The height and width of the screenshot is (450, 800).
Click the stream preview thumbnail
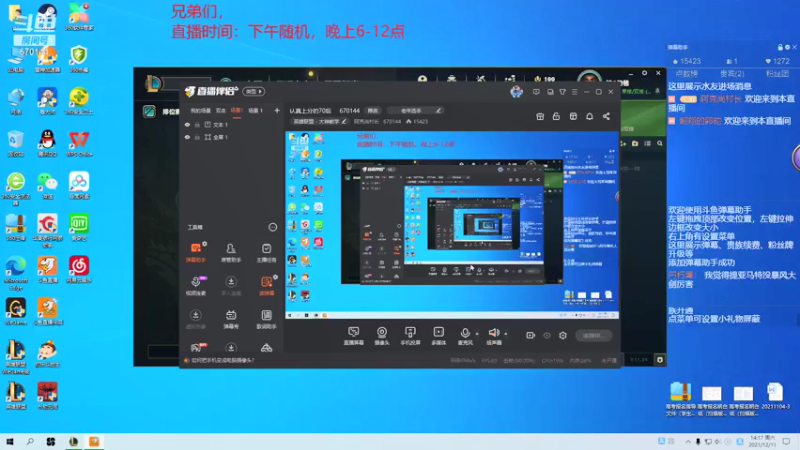pyautogui.click(x=452, y=225)
